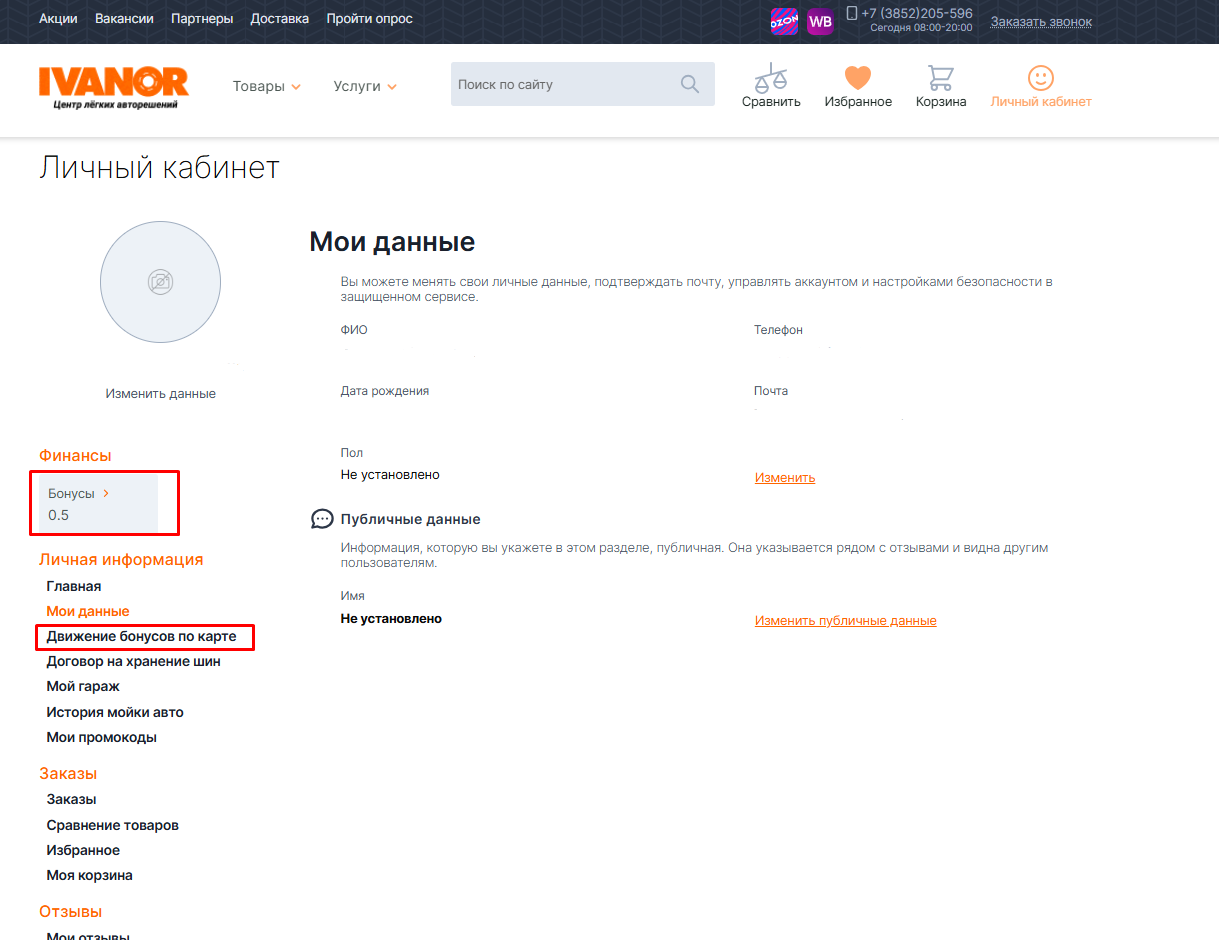
Task: Open Мой гараж in sidebar
Action: click(83, 686)
